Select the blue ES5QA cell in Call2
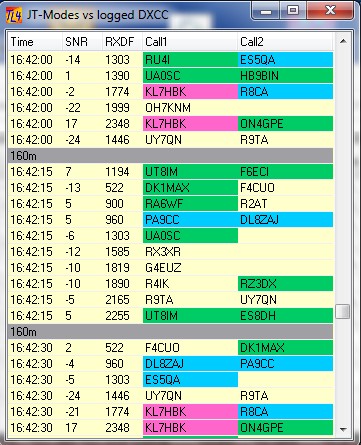The width and height of the screenshot is (361, 445). tap(285, 60)
